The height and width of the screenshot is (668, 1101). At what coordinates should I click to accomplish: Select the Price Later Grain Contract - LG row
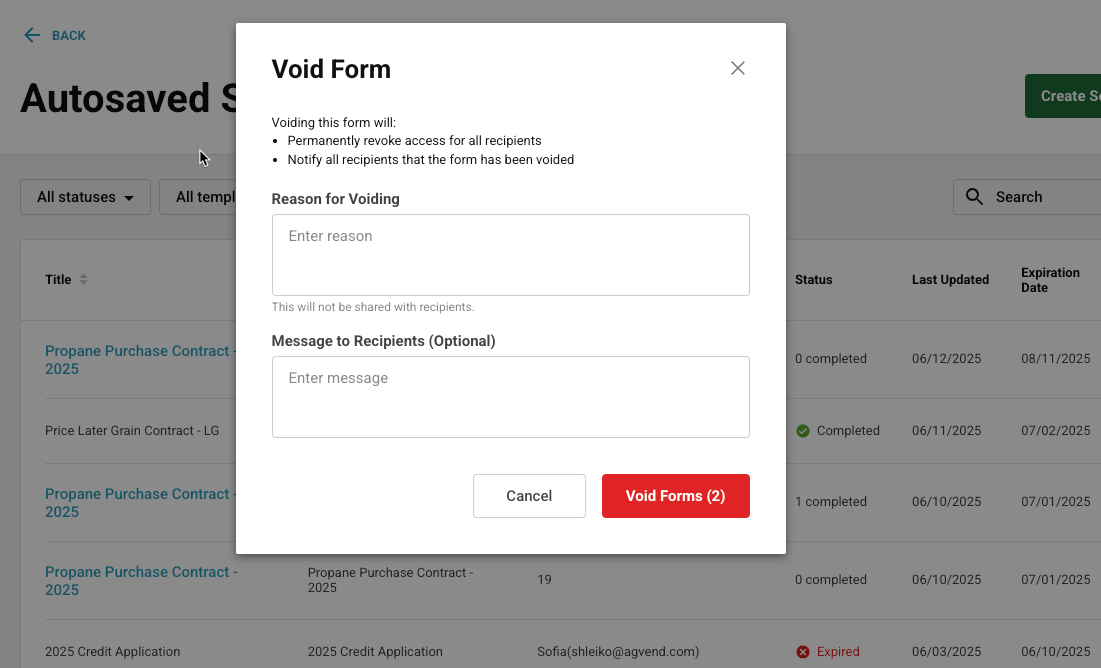pos(132,431)
